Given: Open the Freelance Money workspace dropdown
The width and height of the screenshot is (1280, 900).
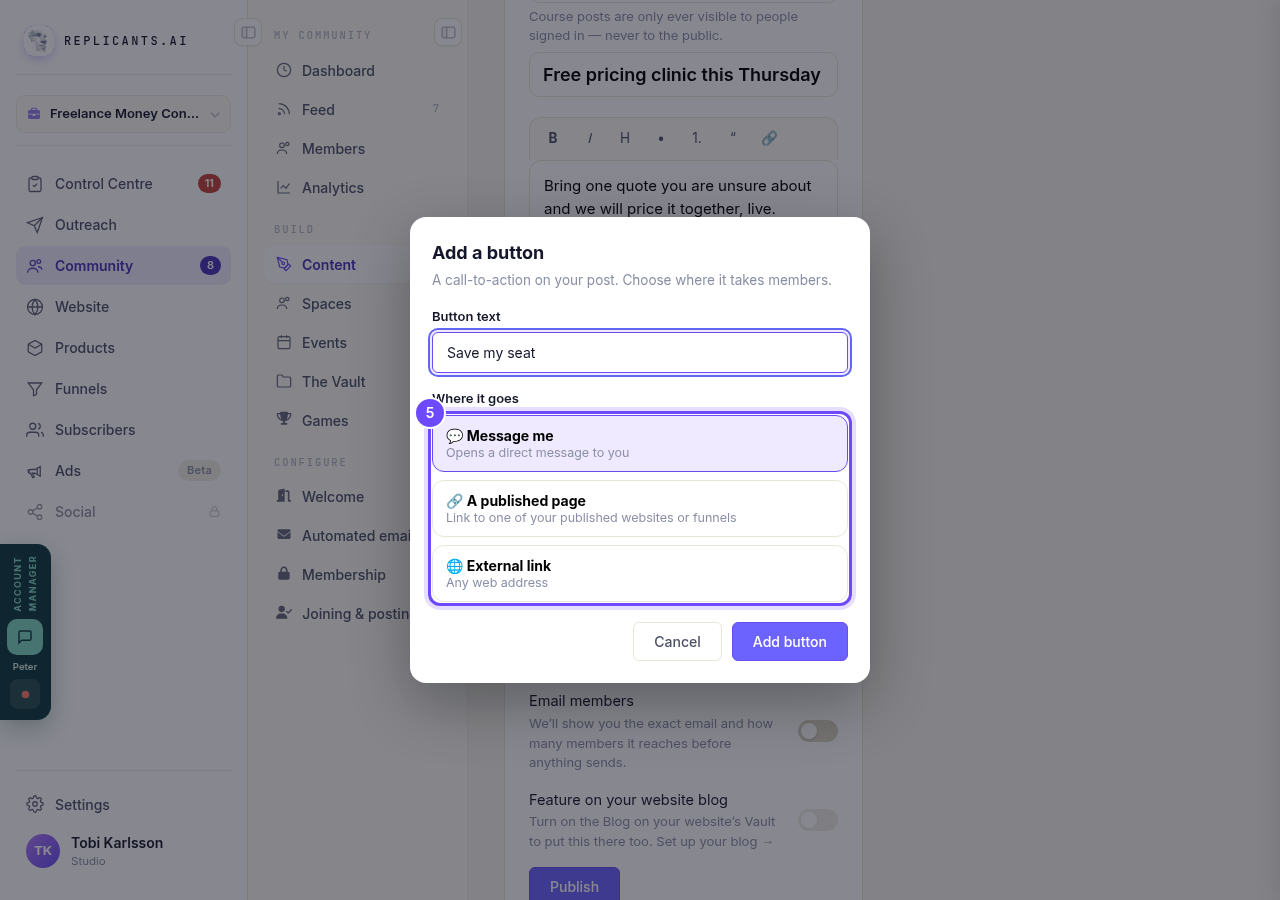Looking at the screenshot, I should 124,114.
